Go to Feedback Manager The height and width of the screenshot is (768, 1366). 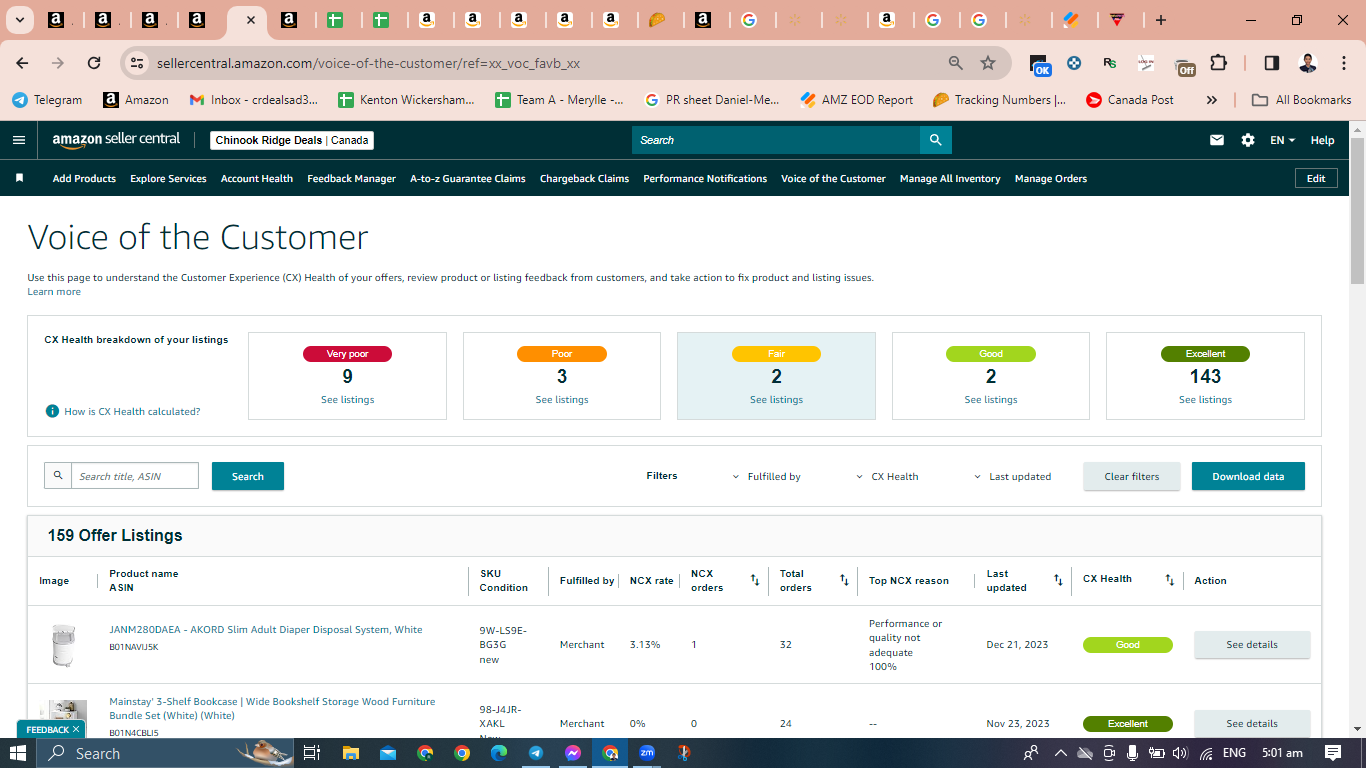point(352,179)
